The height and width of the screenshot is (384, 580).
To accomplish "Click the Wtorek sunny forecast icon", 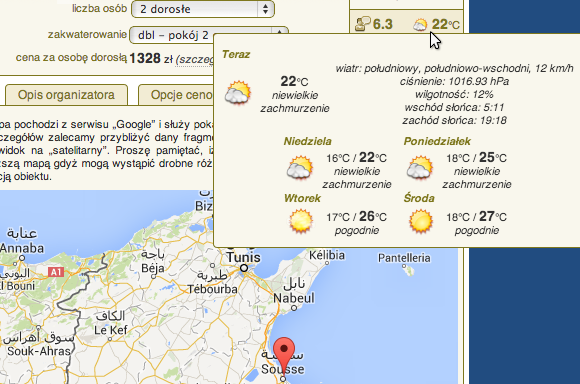I will click(x=301, y=221).
